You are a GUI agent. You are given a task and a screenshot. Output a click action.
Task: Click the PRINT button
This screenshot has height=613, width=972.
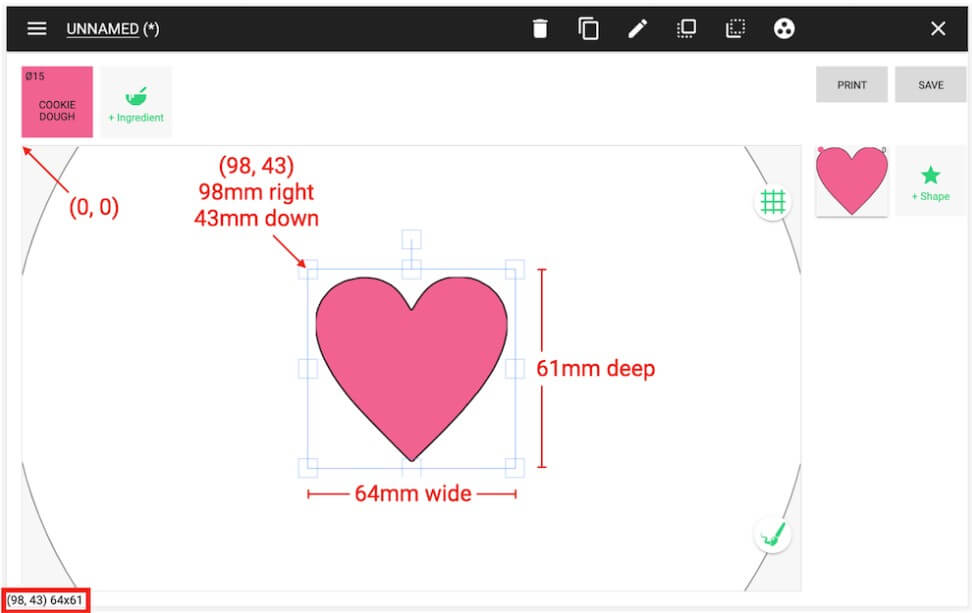pos(852,85)
